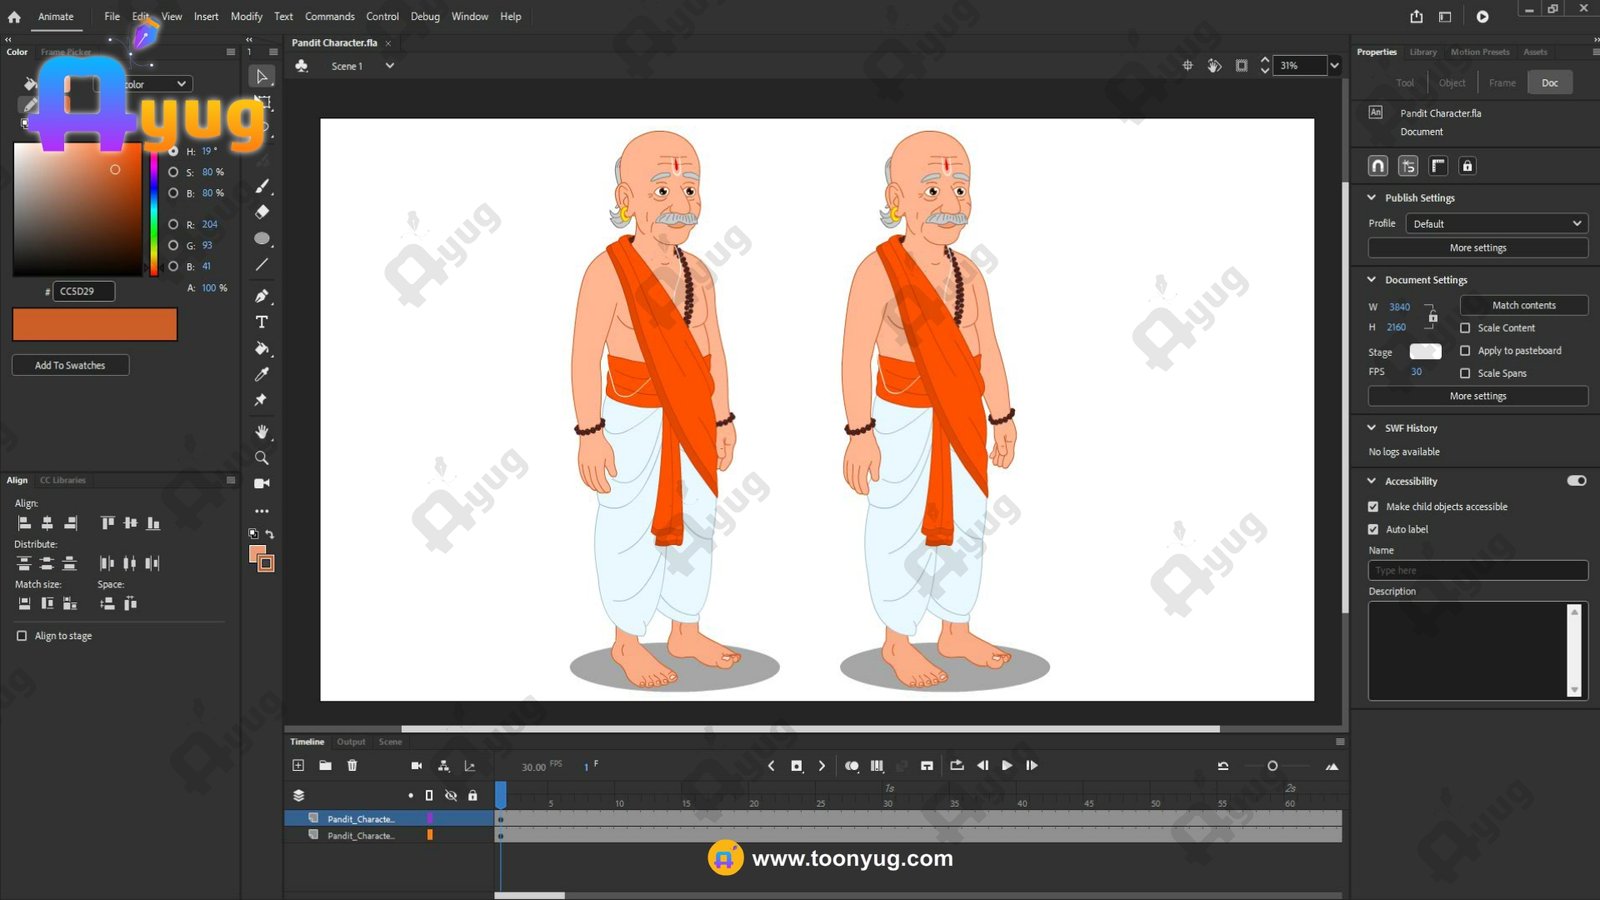Select the Text tool in toolbar
Screen dimensions: 1600x900
262,322
